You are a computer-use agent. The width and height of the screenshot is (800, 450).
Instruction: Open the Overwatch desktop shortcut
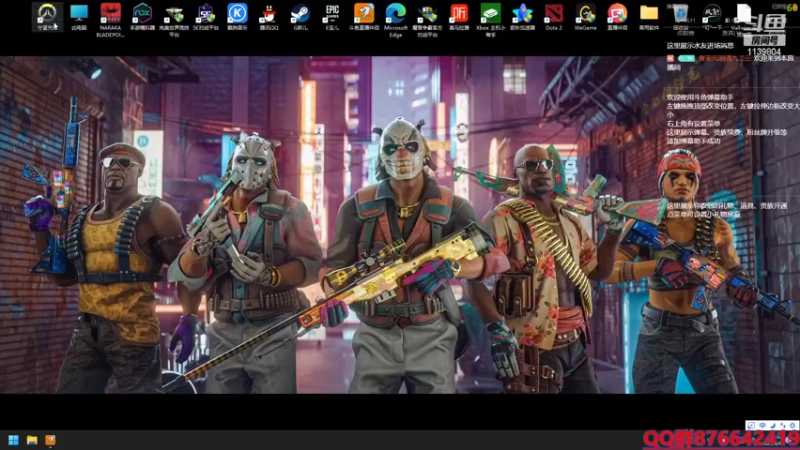point(47,16)
